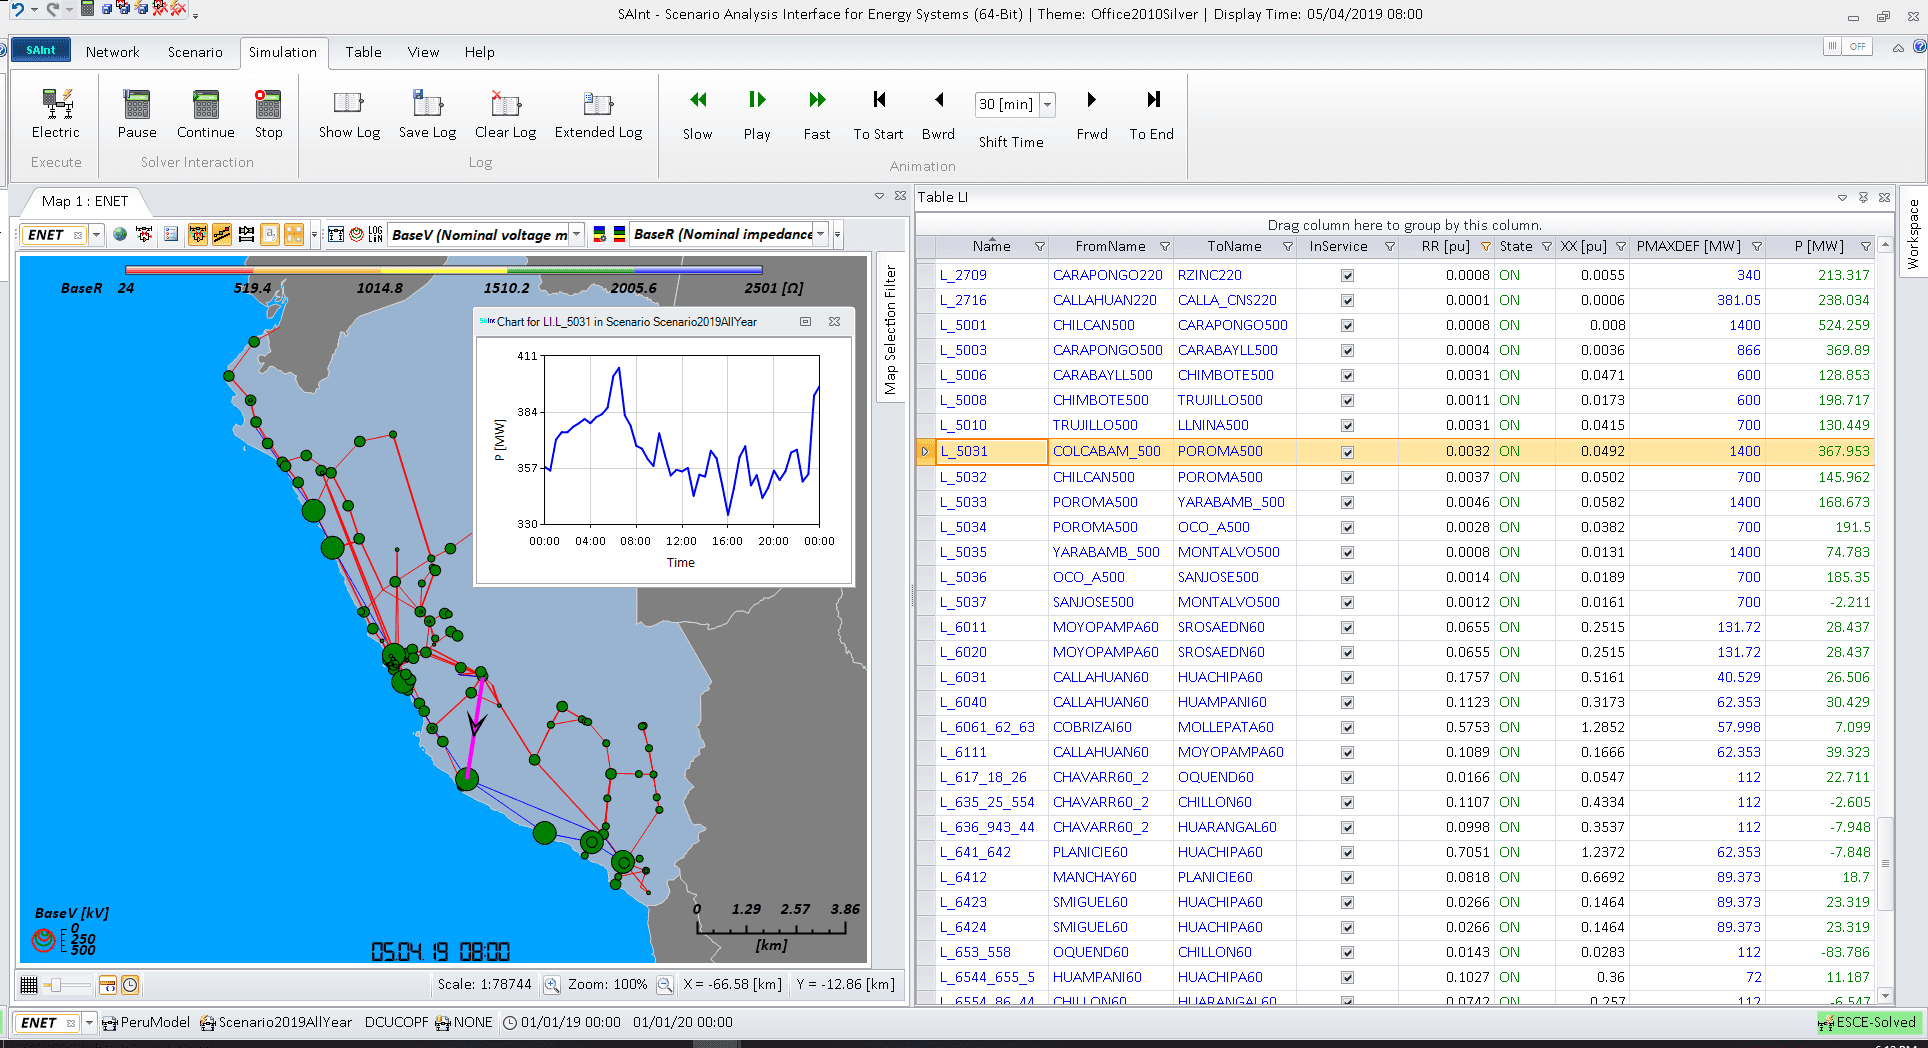This screenshot has width=1928, height=1048.
Task: Uncheck InService for line L_5031
Action: click(x=1347, y=452)
